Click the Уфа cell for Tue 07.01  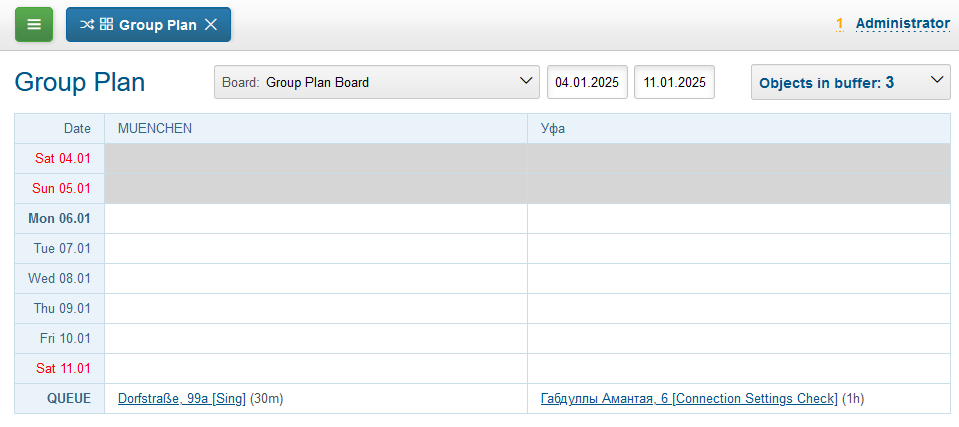click(738, 249)
